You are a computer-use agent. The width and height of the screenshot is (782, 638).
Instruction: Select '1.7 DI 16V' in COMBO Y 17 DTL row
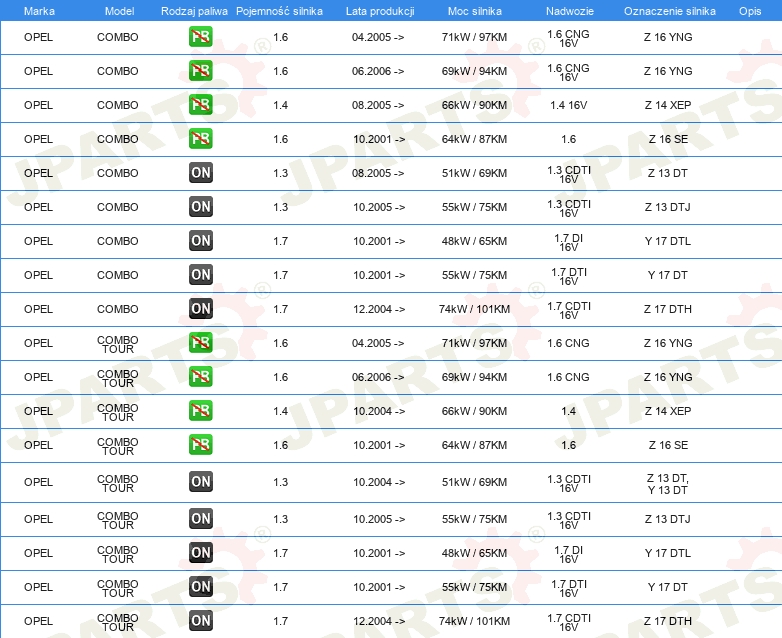[569, 242]
